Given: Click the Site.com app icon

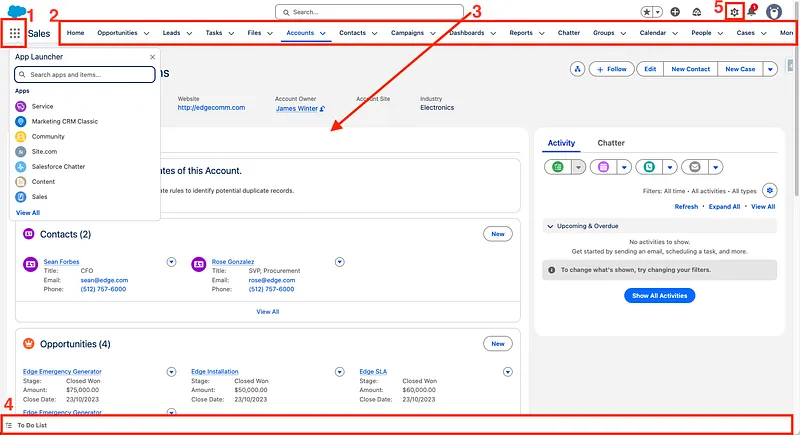Looking at the screenshot, I should click(x=20, y=151).
